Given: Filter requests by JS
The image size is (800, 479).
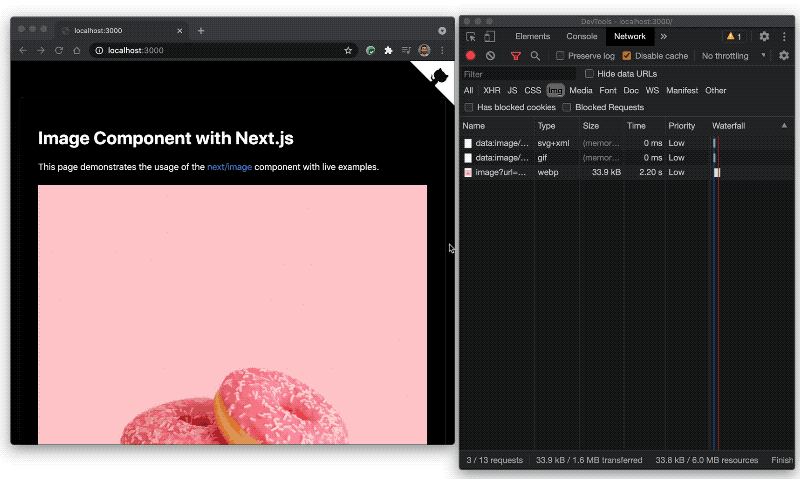Looking at the screenshot, I should (x=512, y=90).
